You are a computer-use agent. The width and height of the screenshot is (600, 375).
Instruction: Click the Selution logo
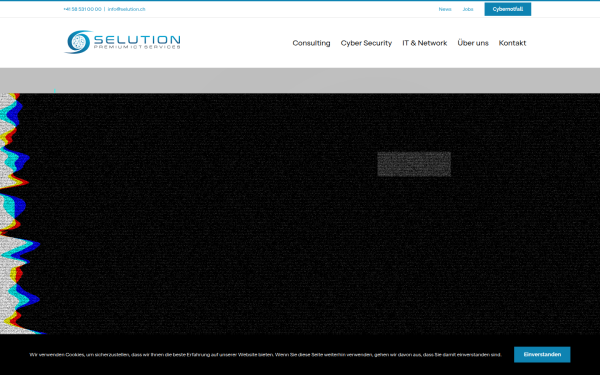pyautogui.click(x=122, y=42)
